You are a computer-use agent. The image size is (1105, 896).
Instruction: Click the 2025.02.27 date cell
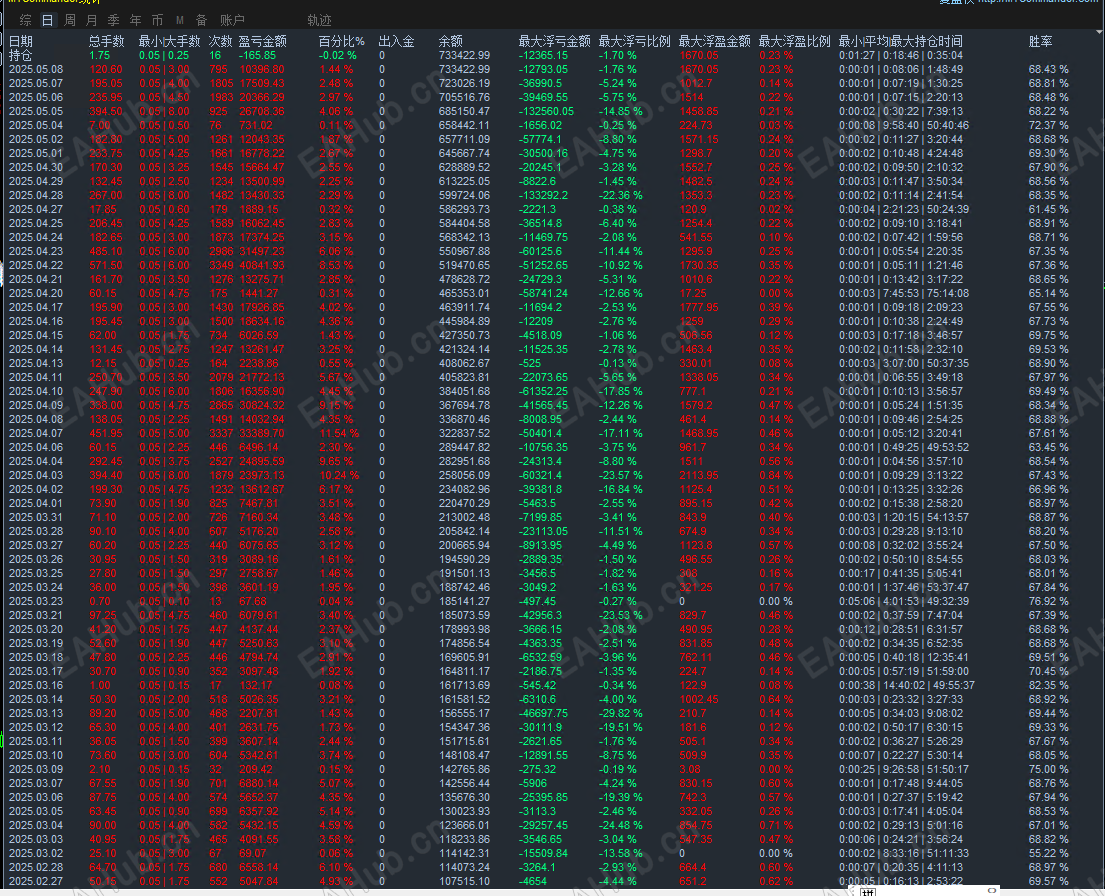(x=36, y=881)
